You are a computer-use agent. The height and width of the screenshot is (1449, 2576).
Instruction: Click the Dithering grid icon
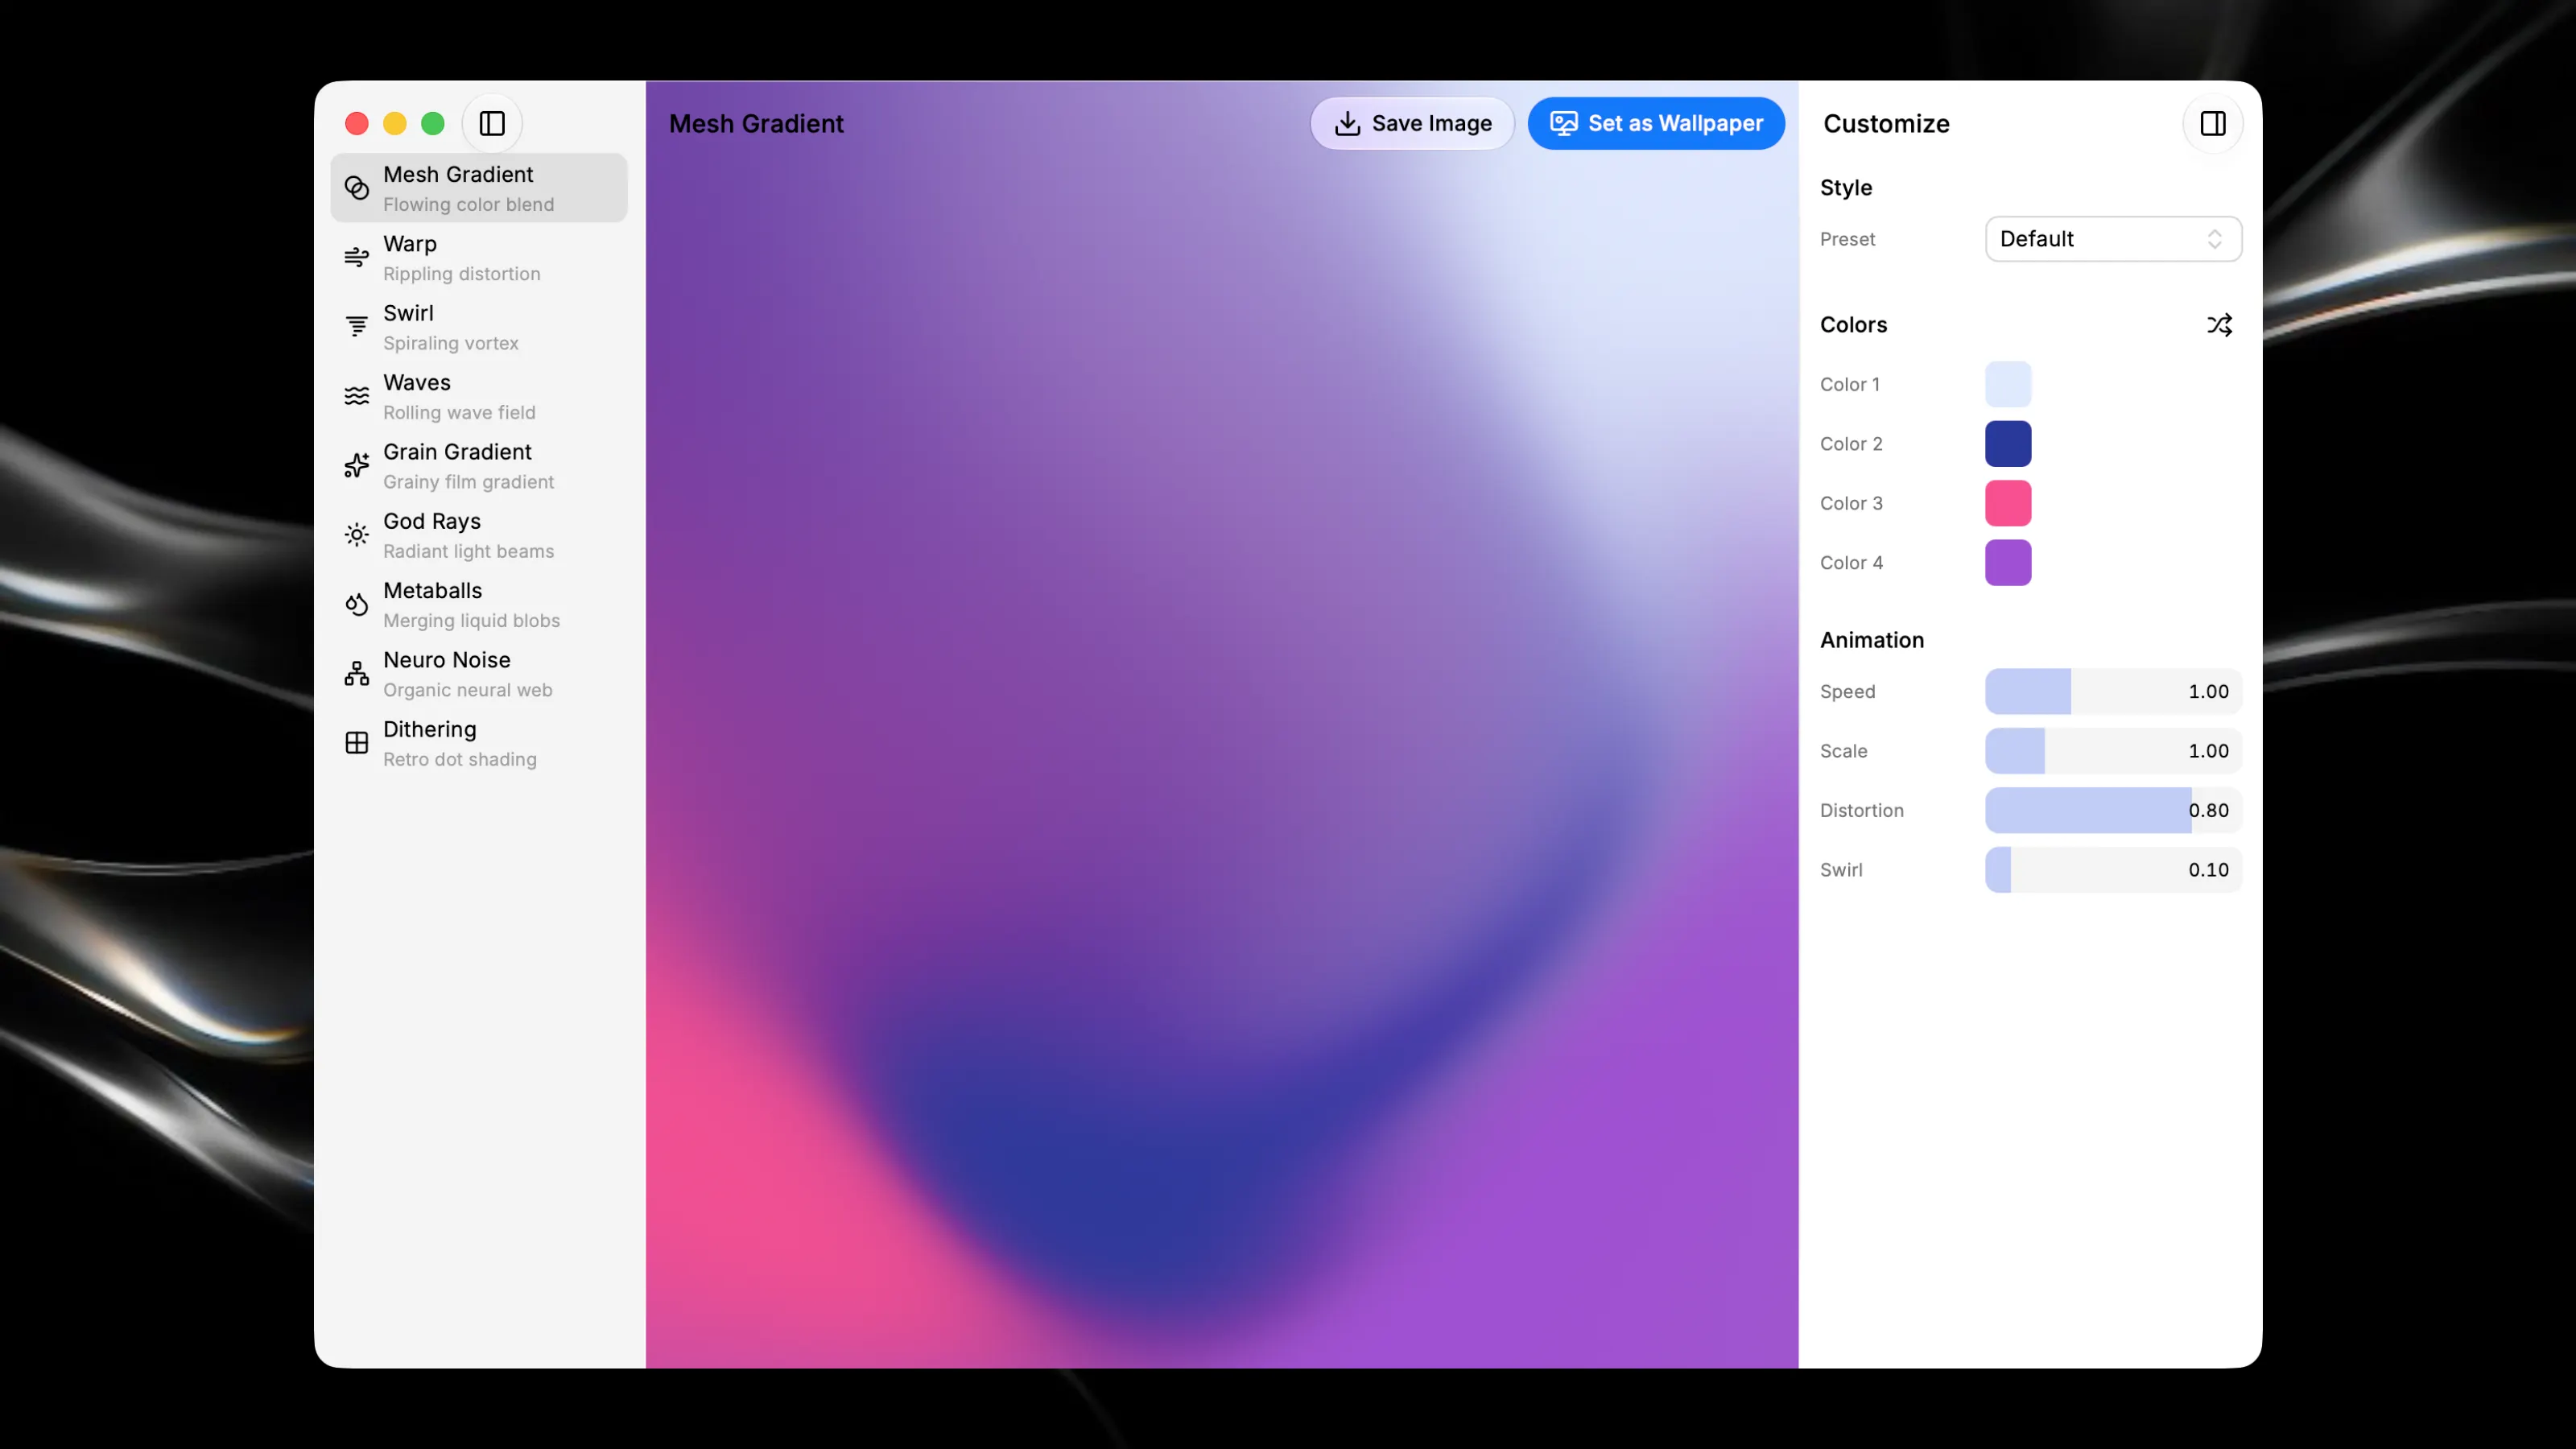click(357, 743)
